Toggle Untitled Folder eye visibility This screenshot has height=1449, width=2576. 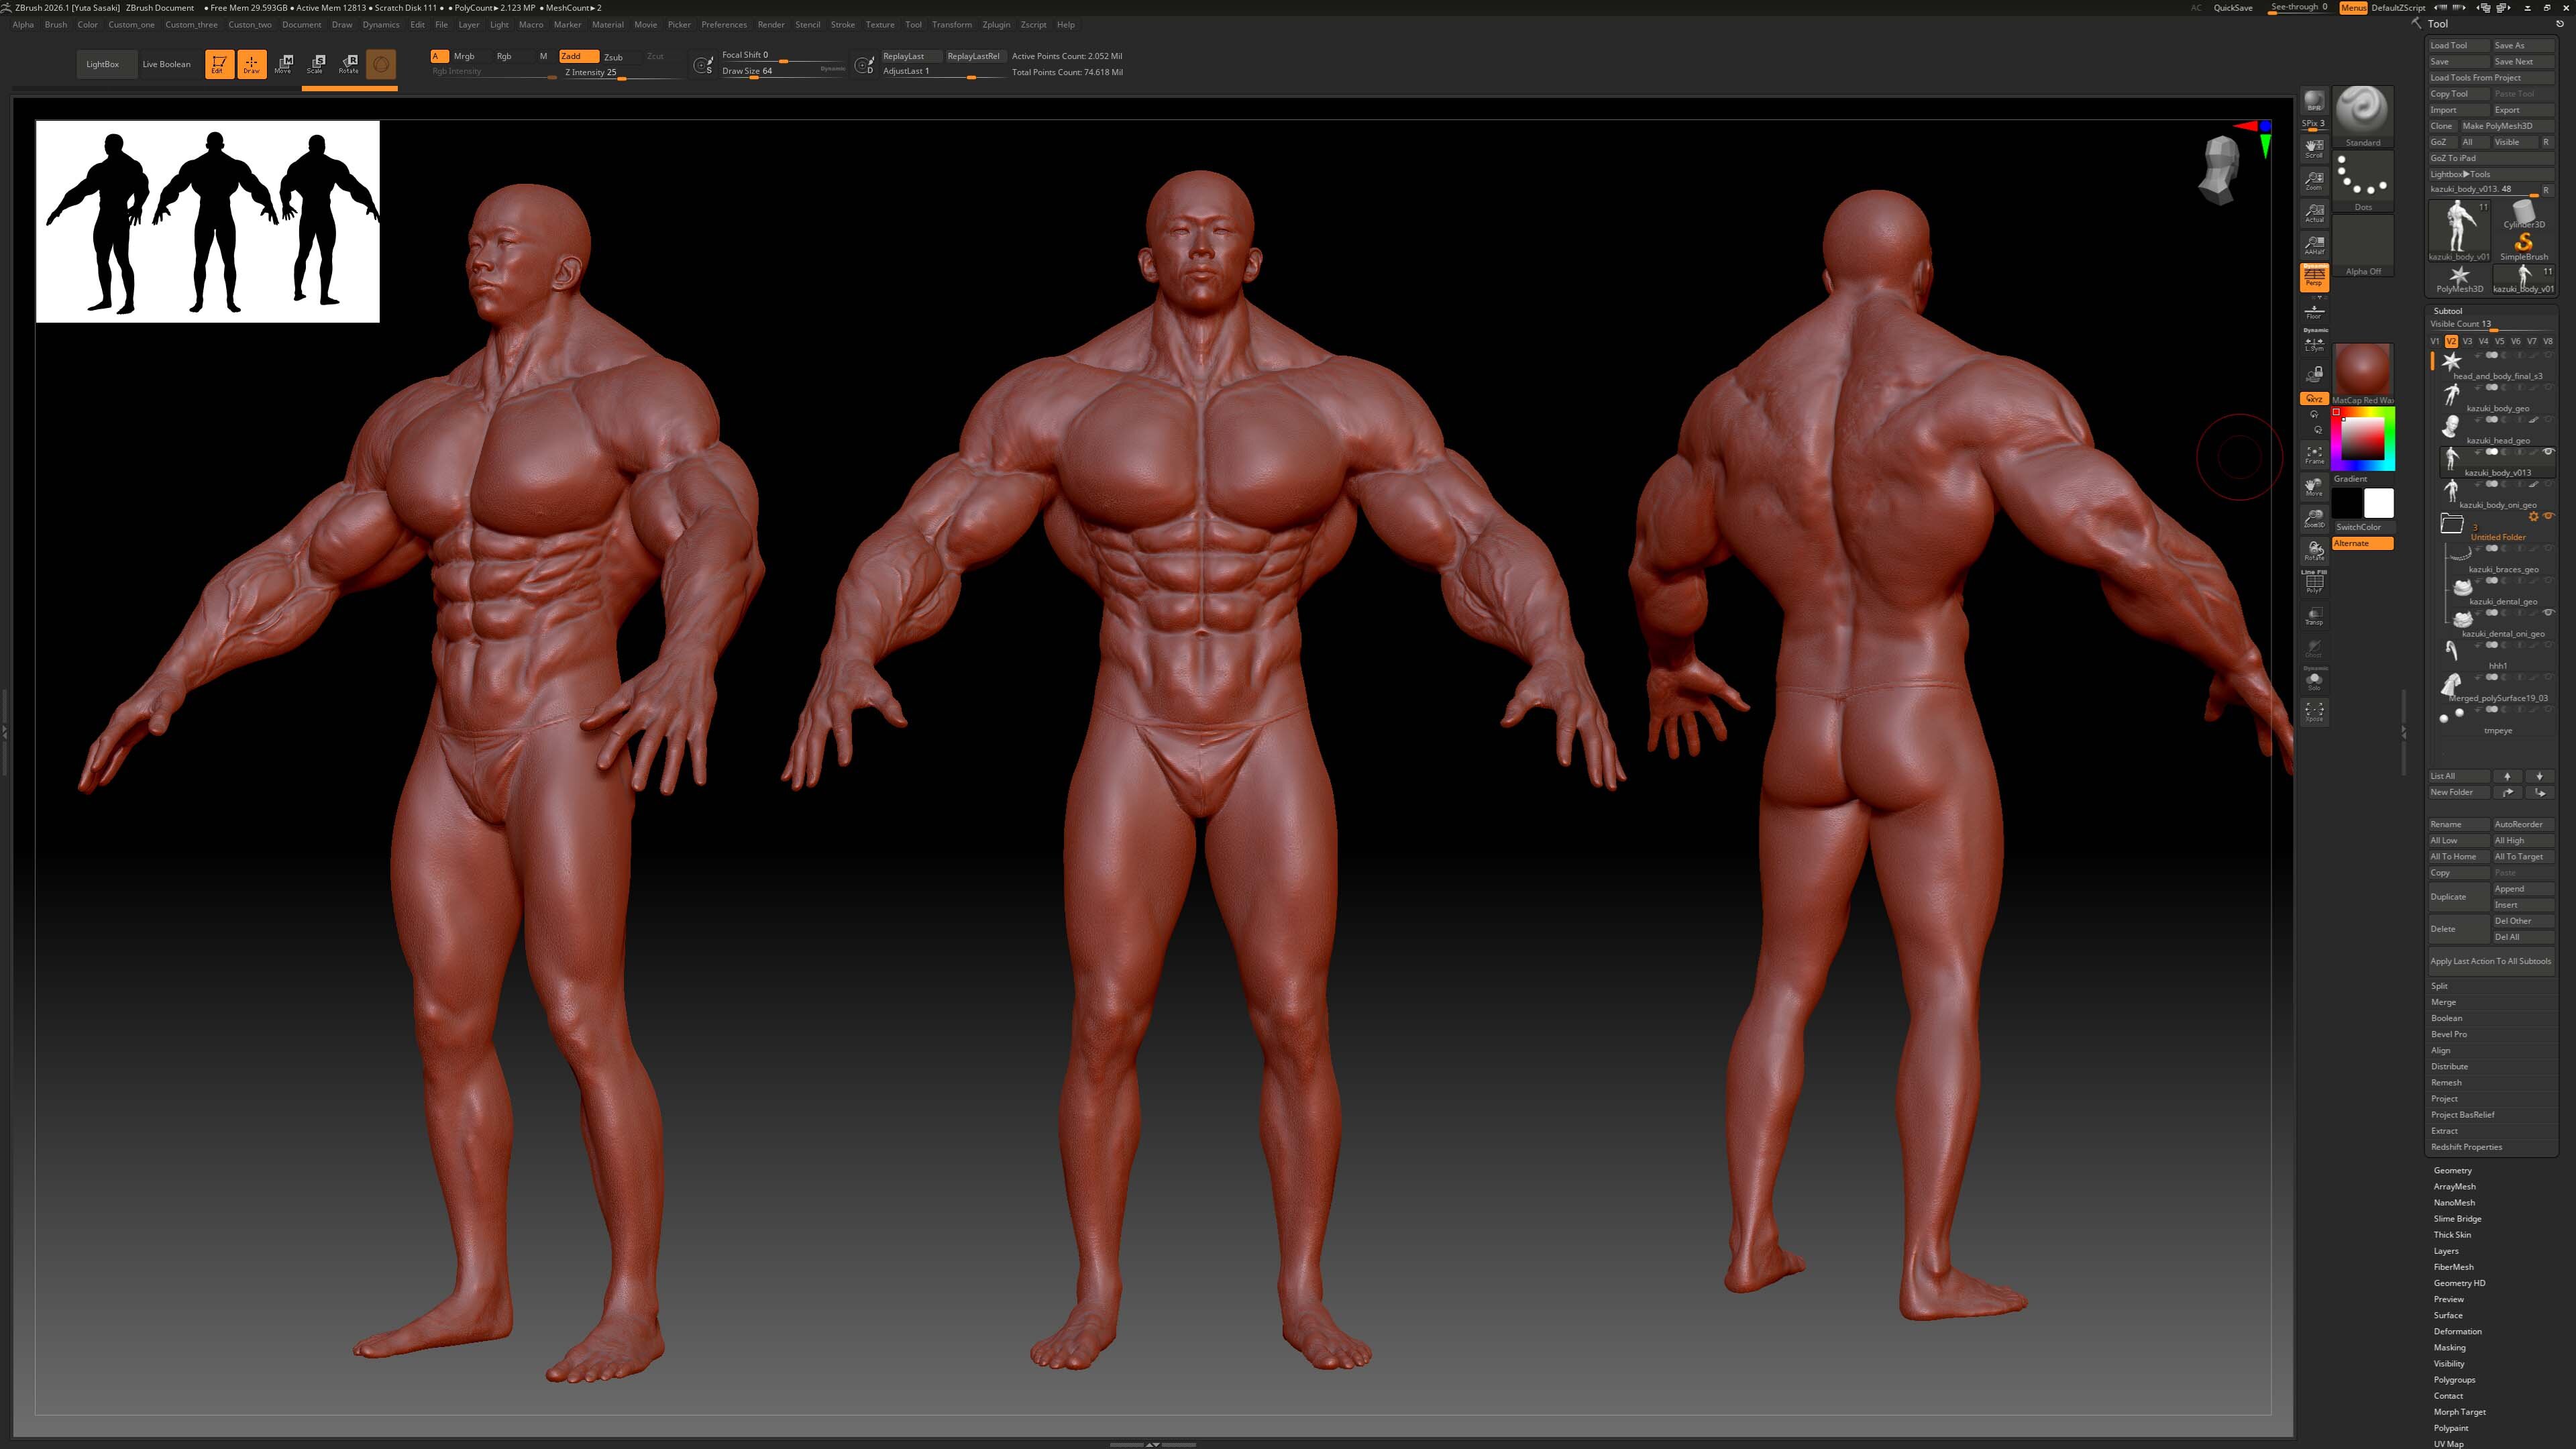[2548, 516]
